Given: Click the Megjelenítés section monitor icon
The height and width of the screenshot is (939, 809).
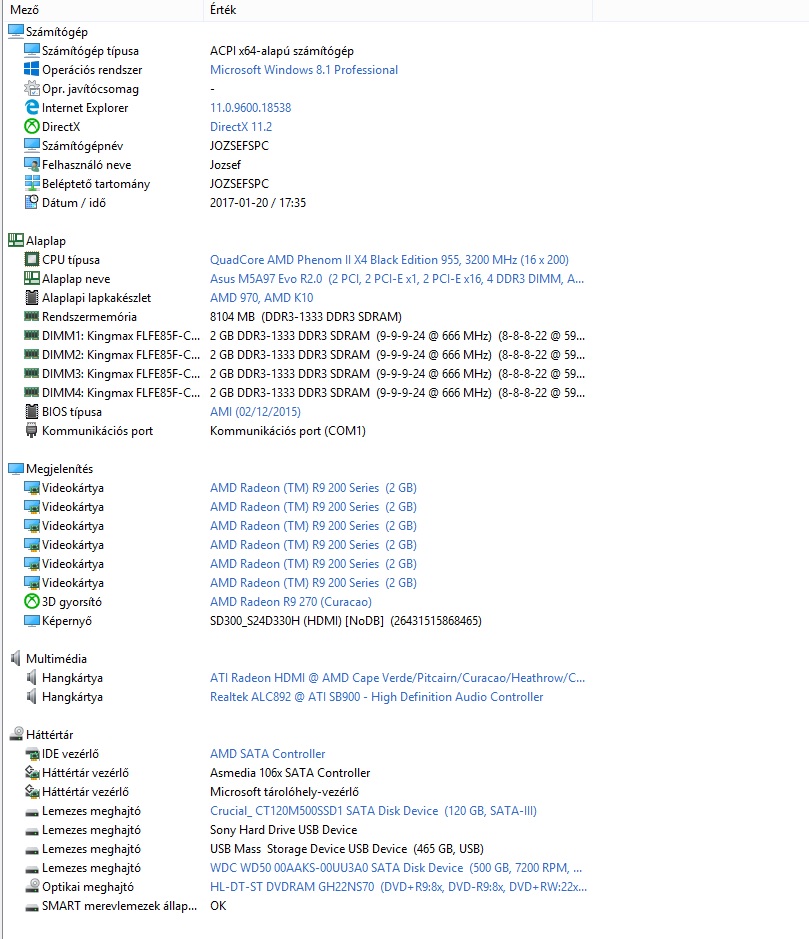Looking at the screenshot, I should pyautogui.click(x=16, y=468).
